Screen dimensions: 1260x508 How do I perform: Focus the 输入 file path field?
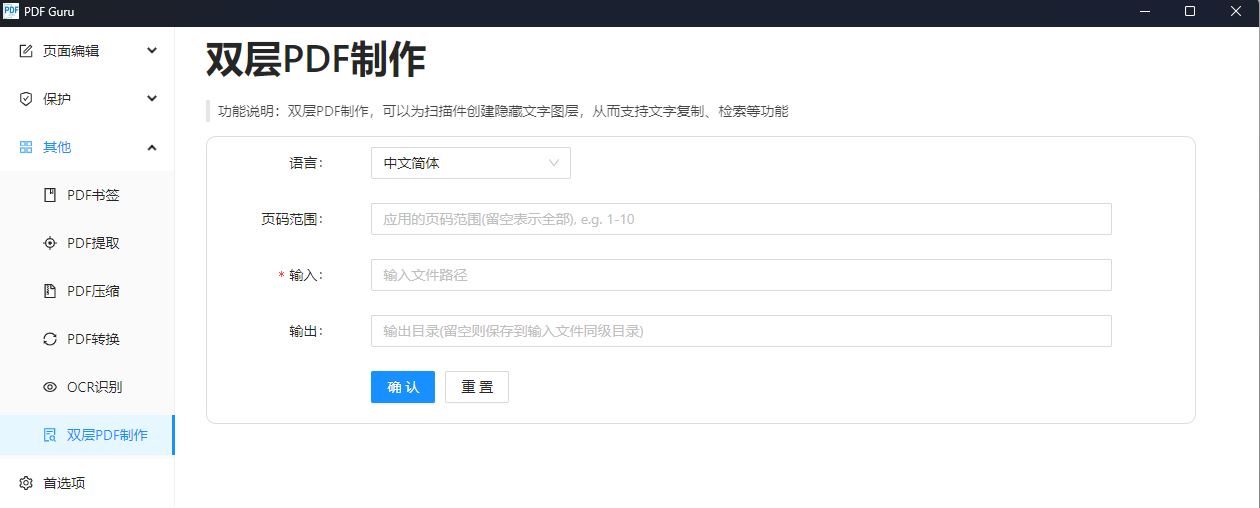(741, 275)
